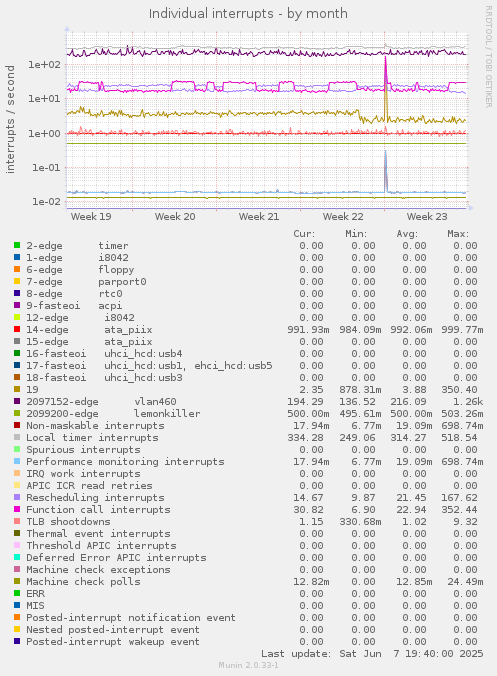Click the Week 21 axis label

(259, 216)
